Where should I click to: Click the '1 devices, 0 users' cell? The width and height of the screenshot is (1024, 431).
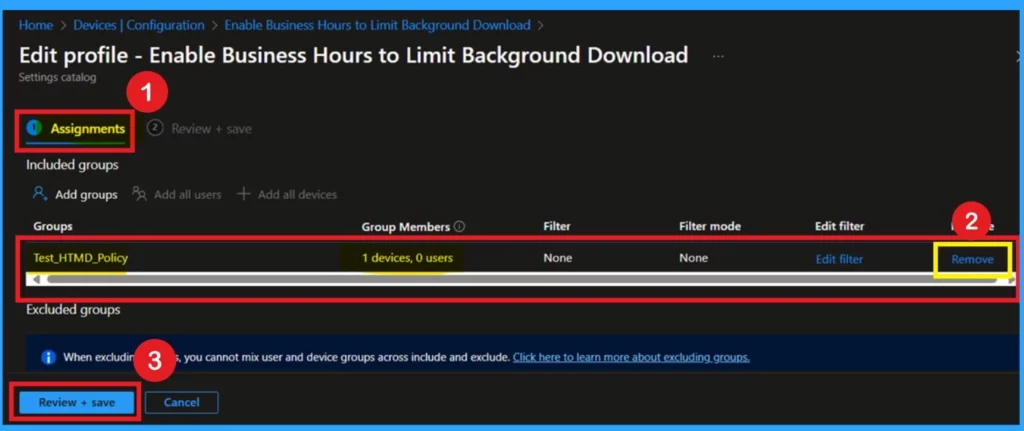[408, 258]
